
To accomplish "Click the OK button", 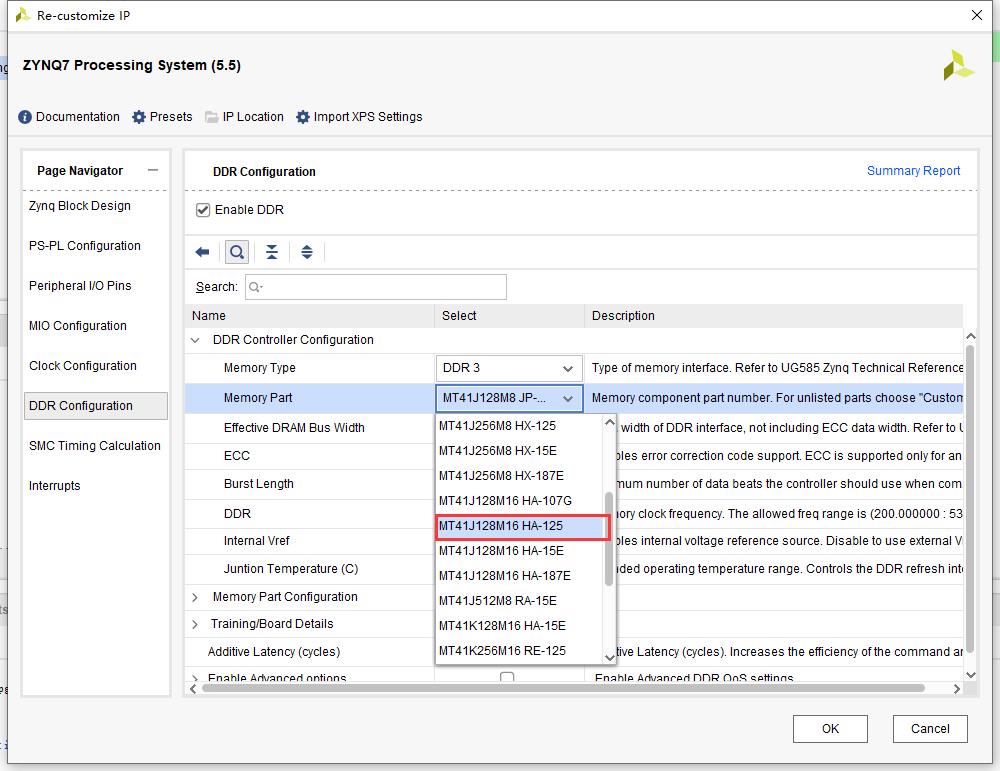I will 830,729.
